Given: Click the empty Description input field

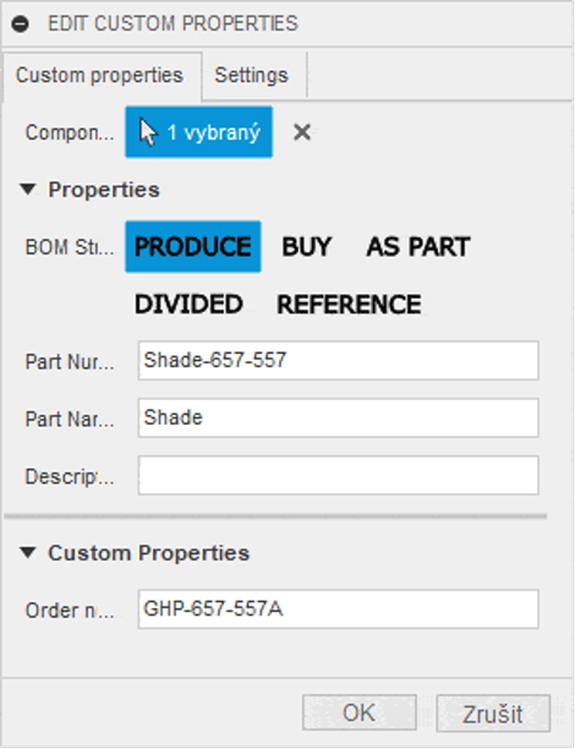Looking at the screenshot, I should 339,475.
